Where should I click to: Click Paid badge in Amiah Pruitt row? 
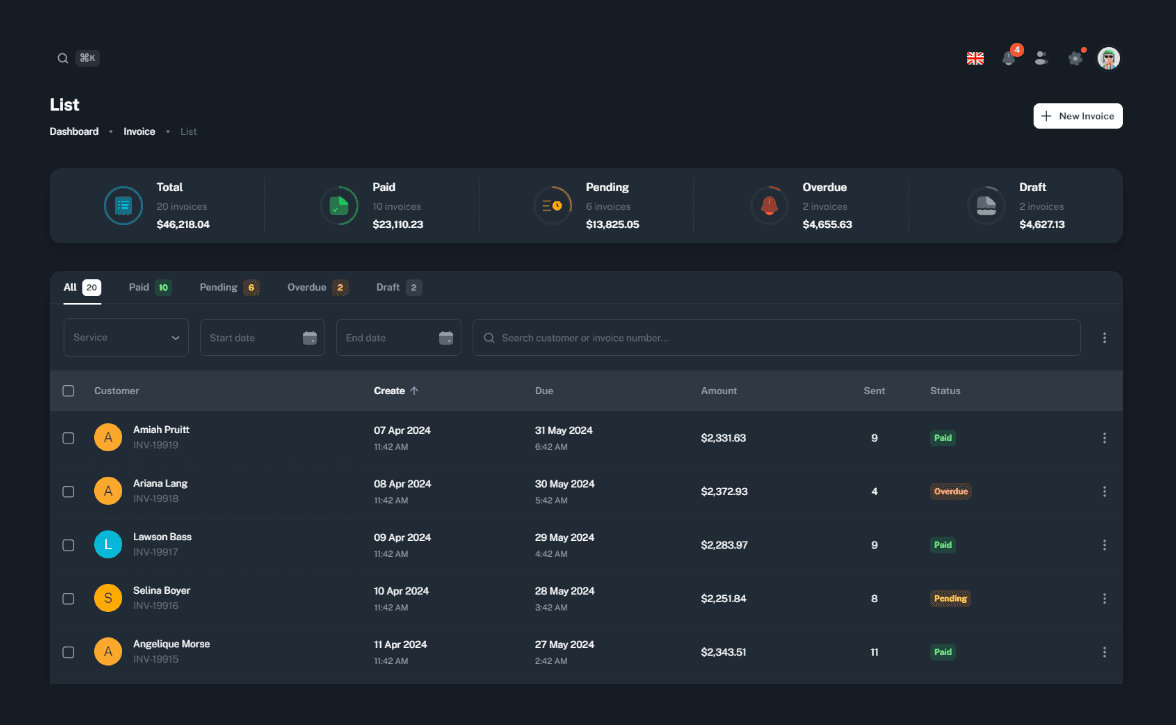(943, 438)
